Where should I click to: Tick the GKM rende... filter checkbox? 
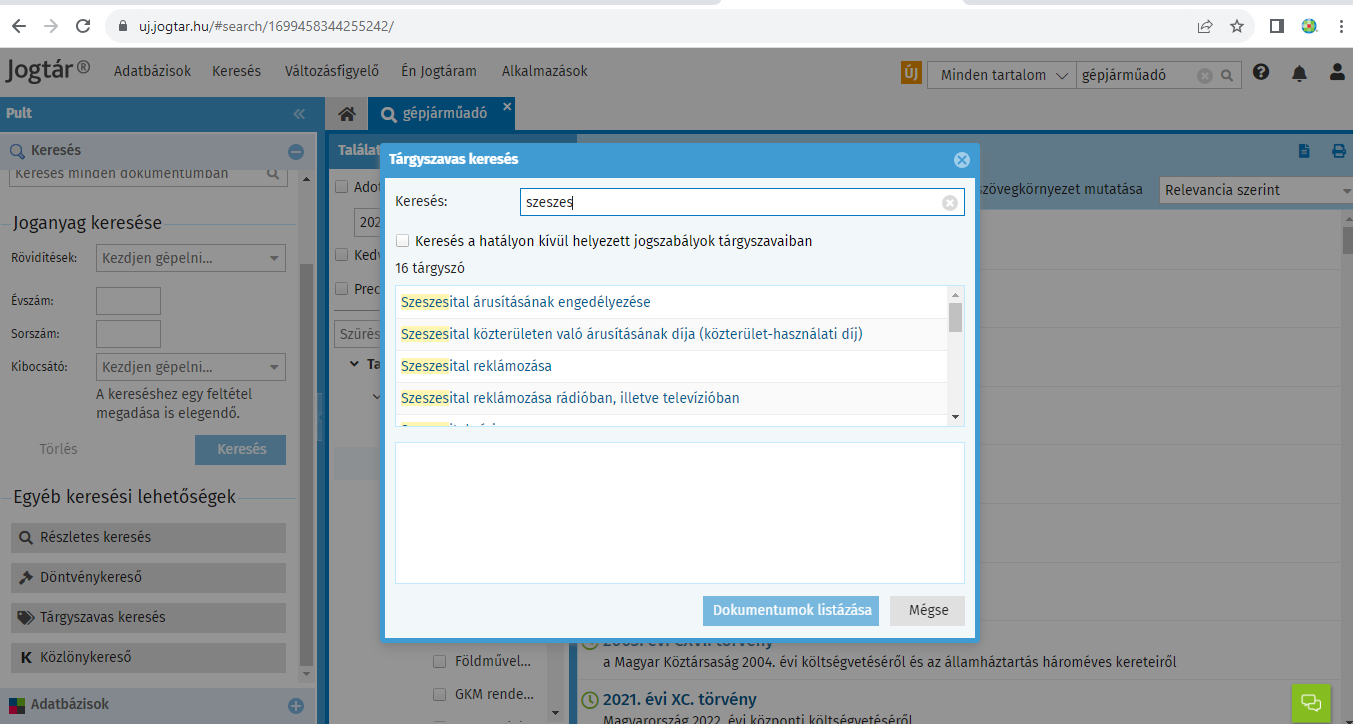(x=439, y=694)
